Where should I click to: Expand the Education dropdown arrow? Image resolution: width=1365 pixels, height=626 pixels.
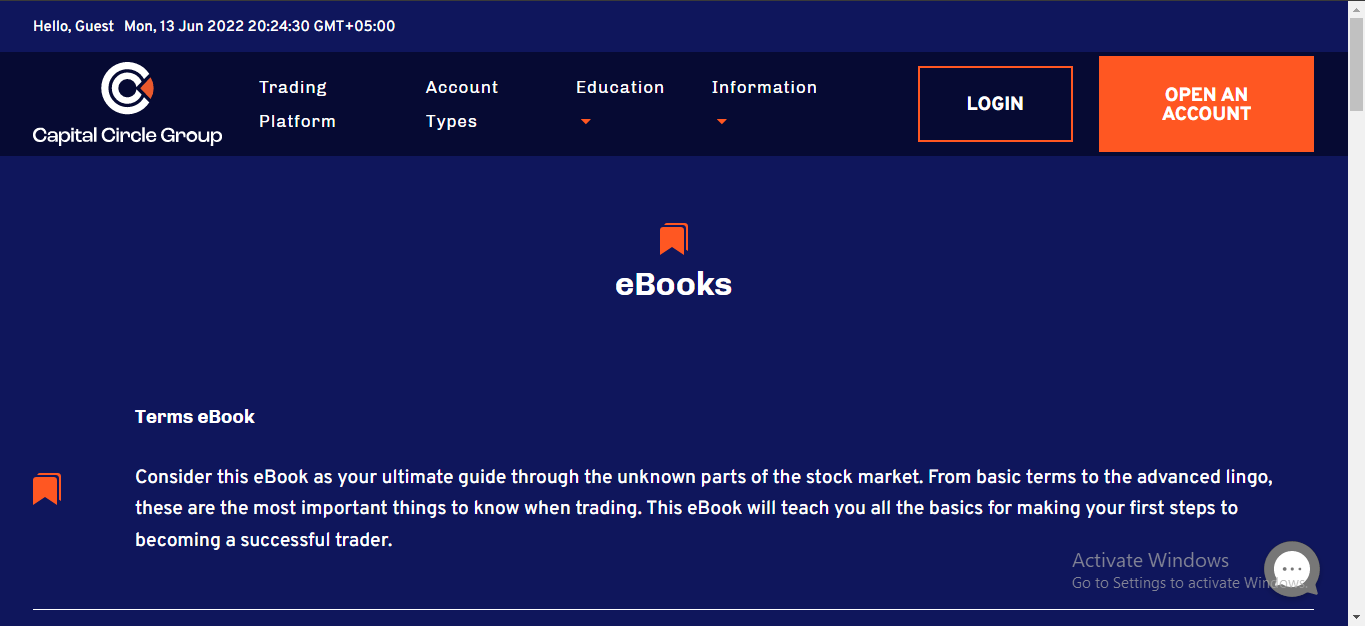click(x=586, y=122)
